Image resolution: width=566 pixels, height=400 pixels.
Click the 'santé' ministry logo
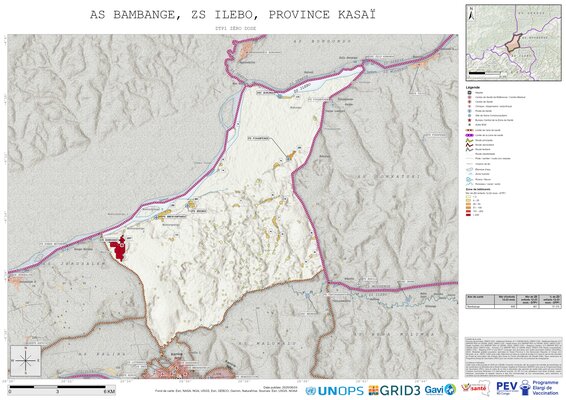click(476, 388)
